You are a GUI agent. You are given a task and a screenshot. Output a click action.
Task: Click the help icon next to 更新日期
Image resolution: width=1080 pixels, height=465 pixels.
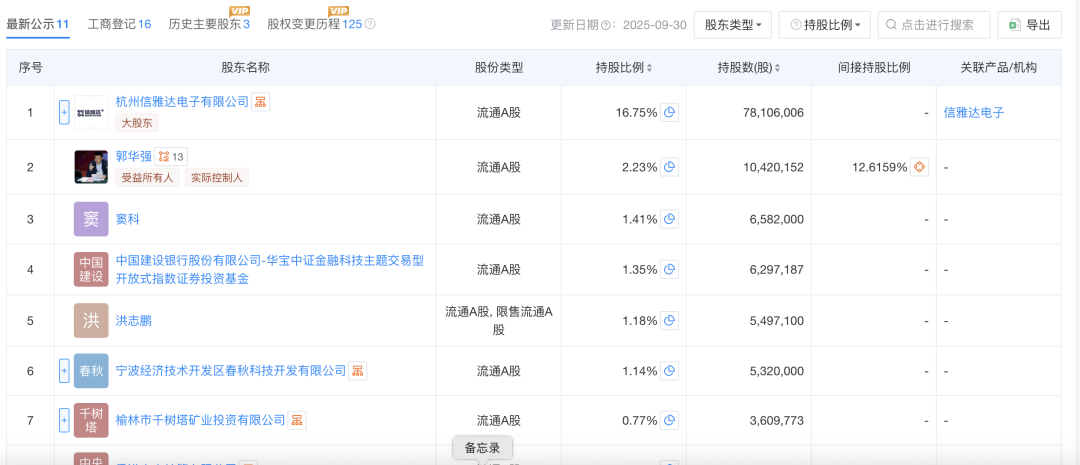[x=606, y=25]
